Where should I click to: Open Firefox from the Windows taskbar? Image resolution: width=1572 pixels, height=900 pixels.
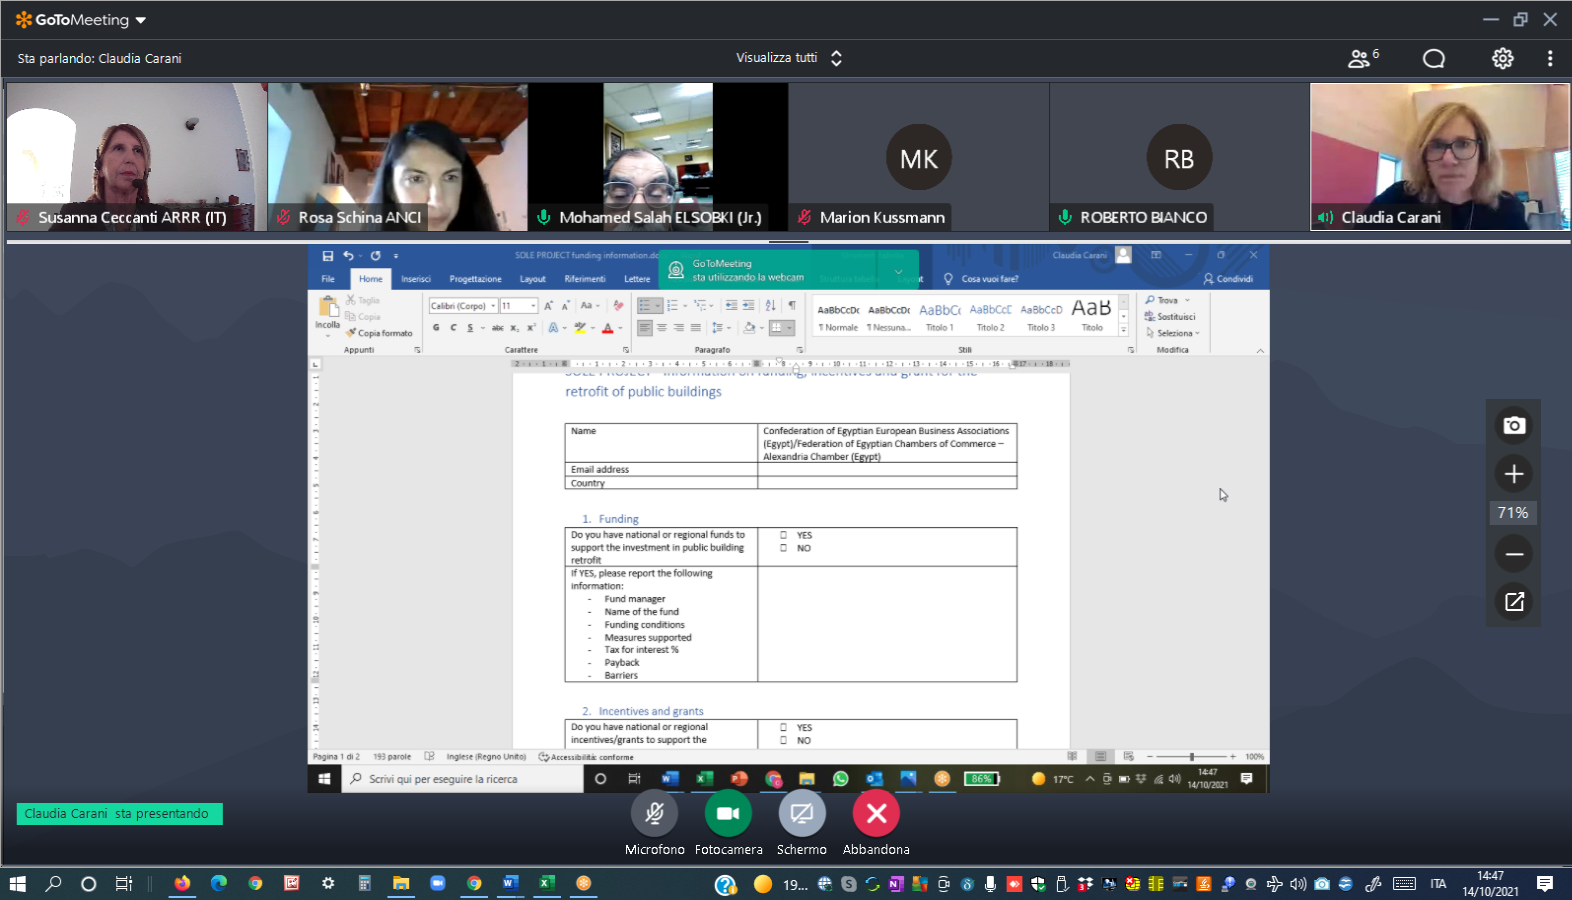[x=182, y=884]
